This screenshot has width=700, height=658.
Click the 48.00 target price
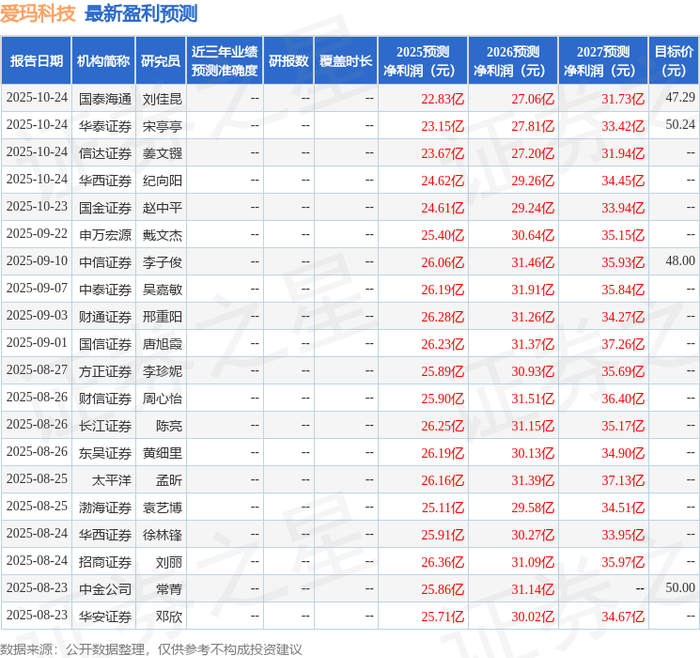coord(680,261)
